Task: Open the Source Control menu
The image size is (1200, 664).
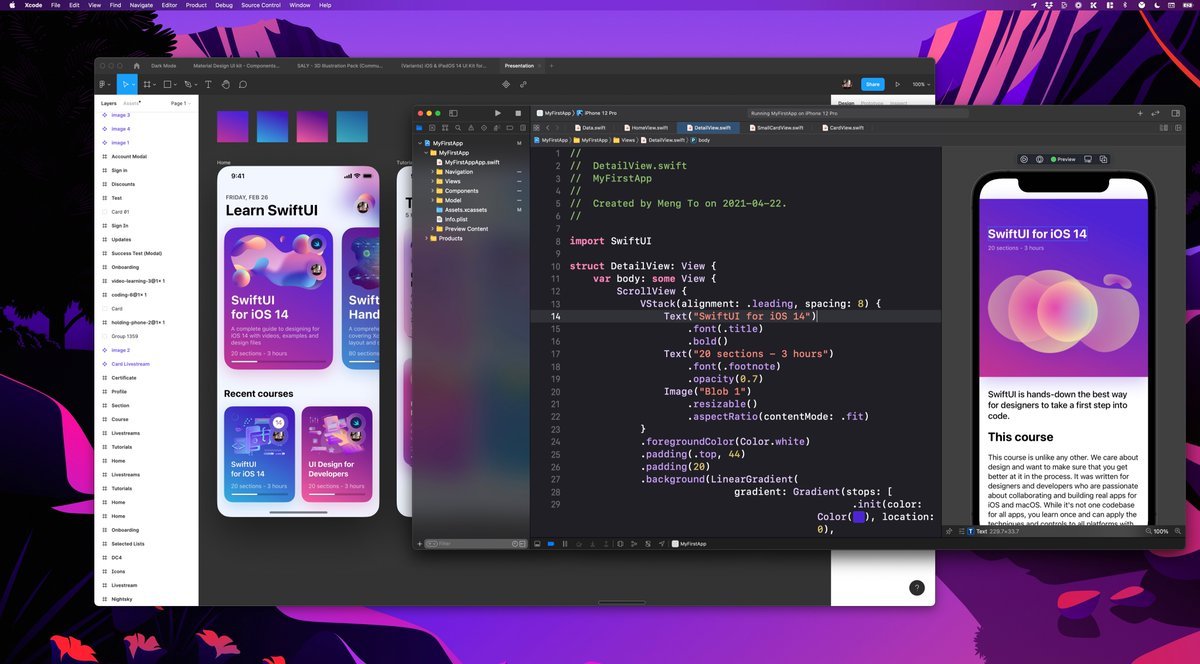Action: click(260, 5)
